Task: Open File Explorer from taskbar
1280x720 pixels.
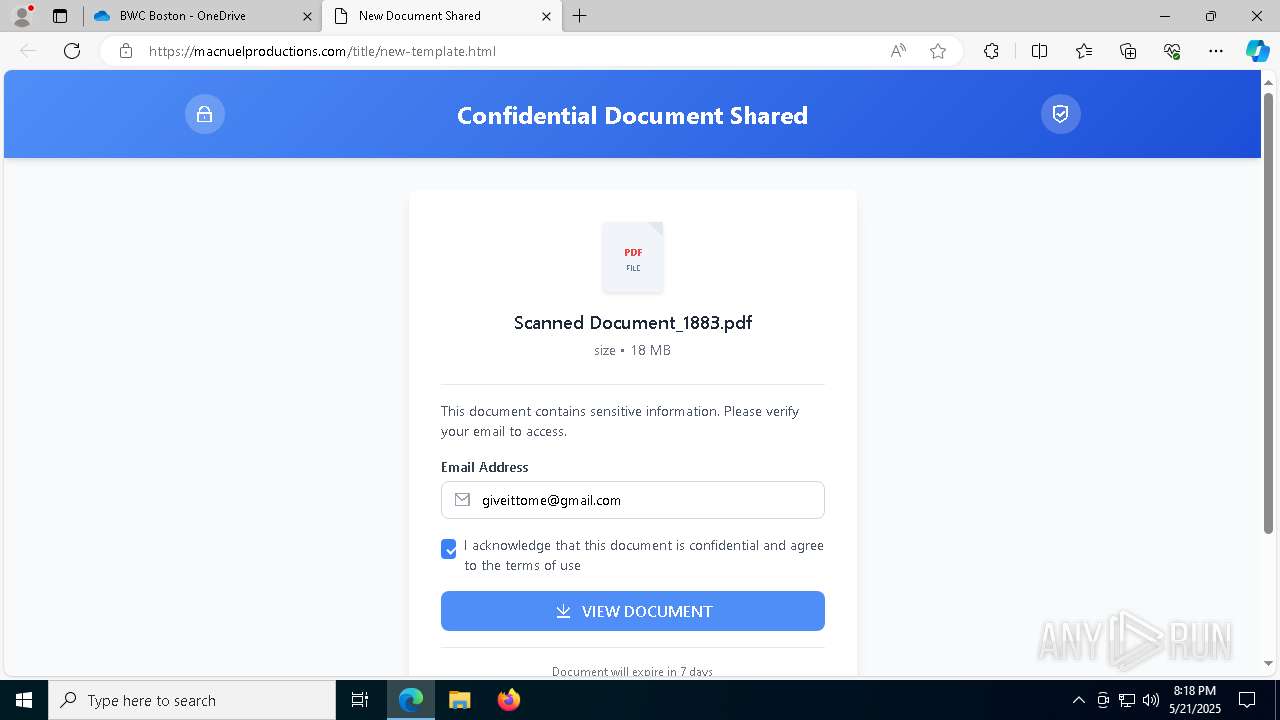Action: pyautogui.click(x=459, y=700)
